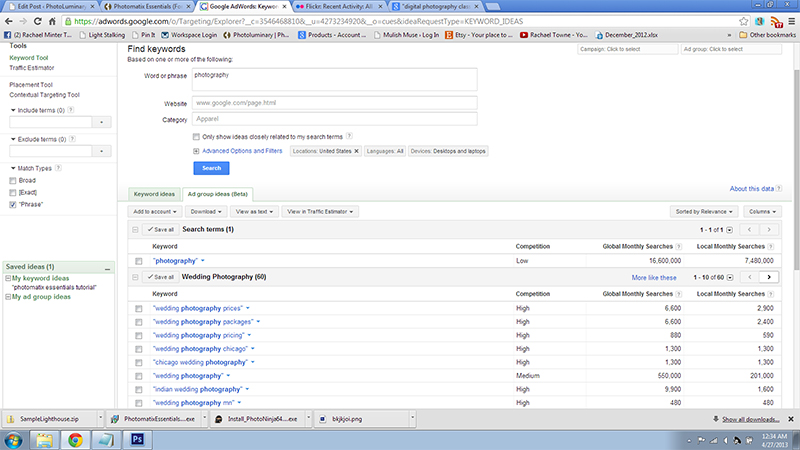This screenshot has height=450, width=800.
Task: Open the Etsy bookmark
Action: (479, 35)
